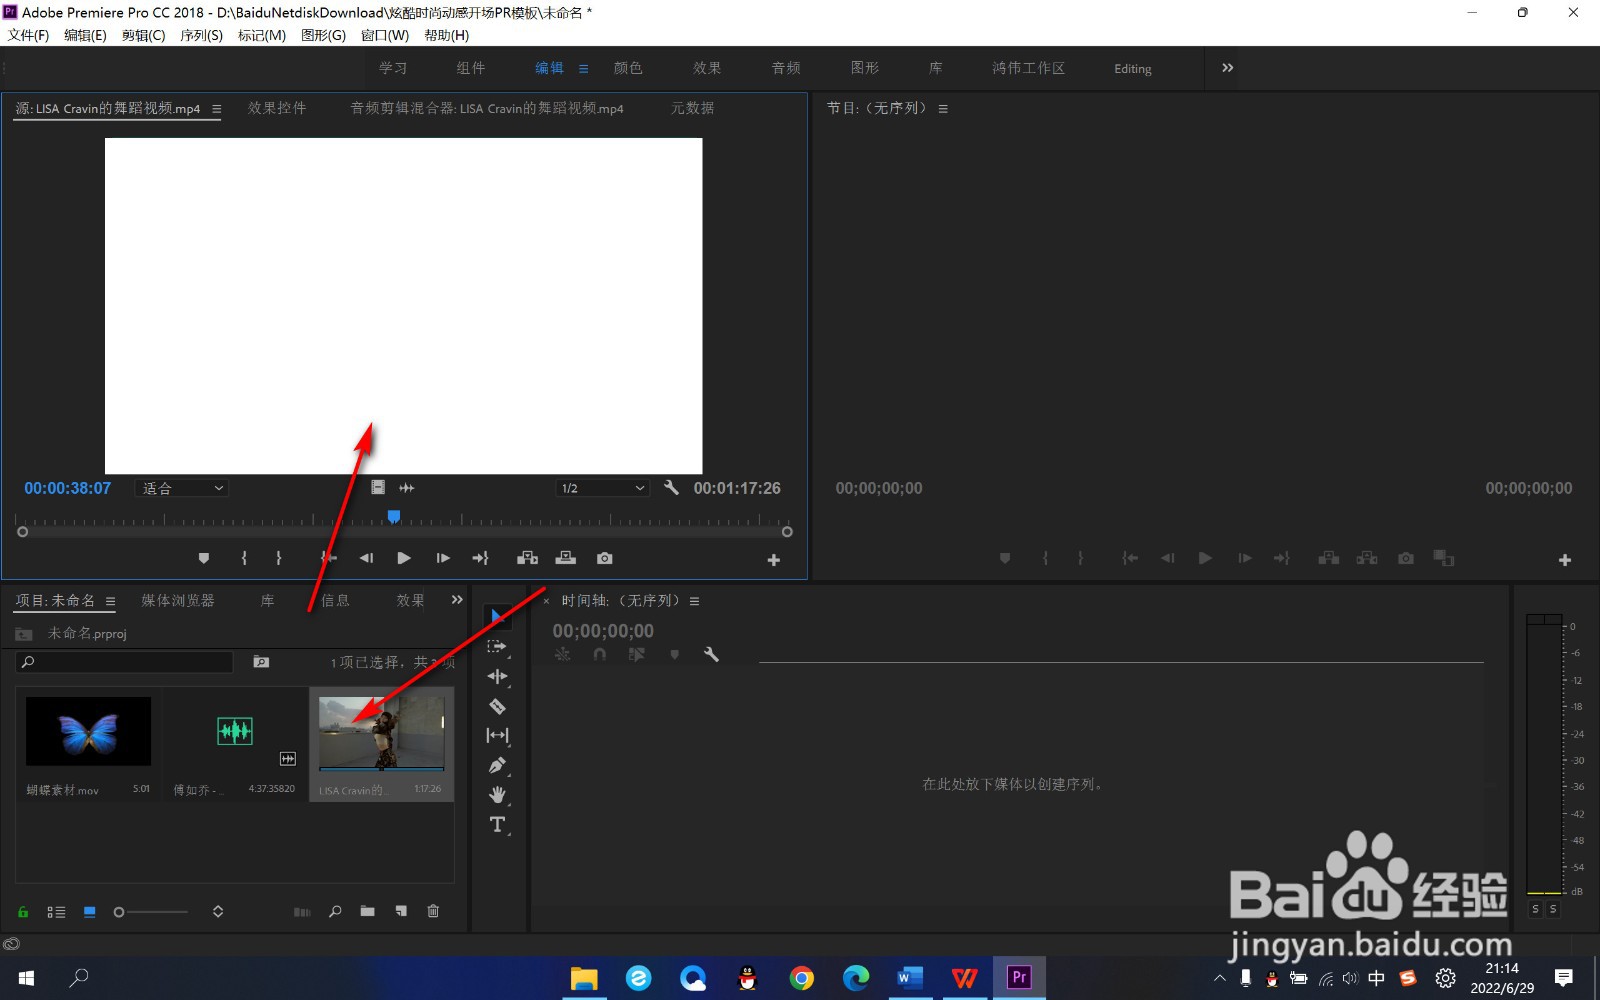Screen dimensions: 1600x1000
Task: Switch project panel to icon view
Action: 90,912
